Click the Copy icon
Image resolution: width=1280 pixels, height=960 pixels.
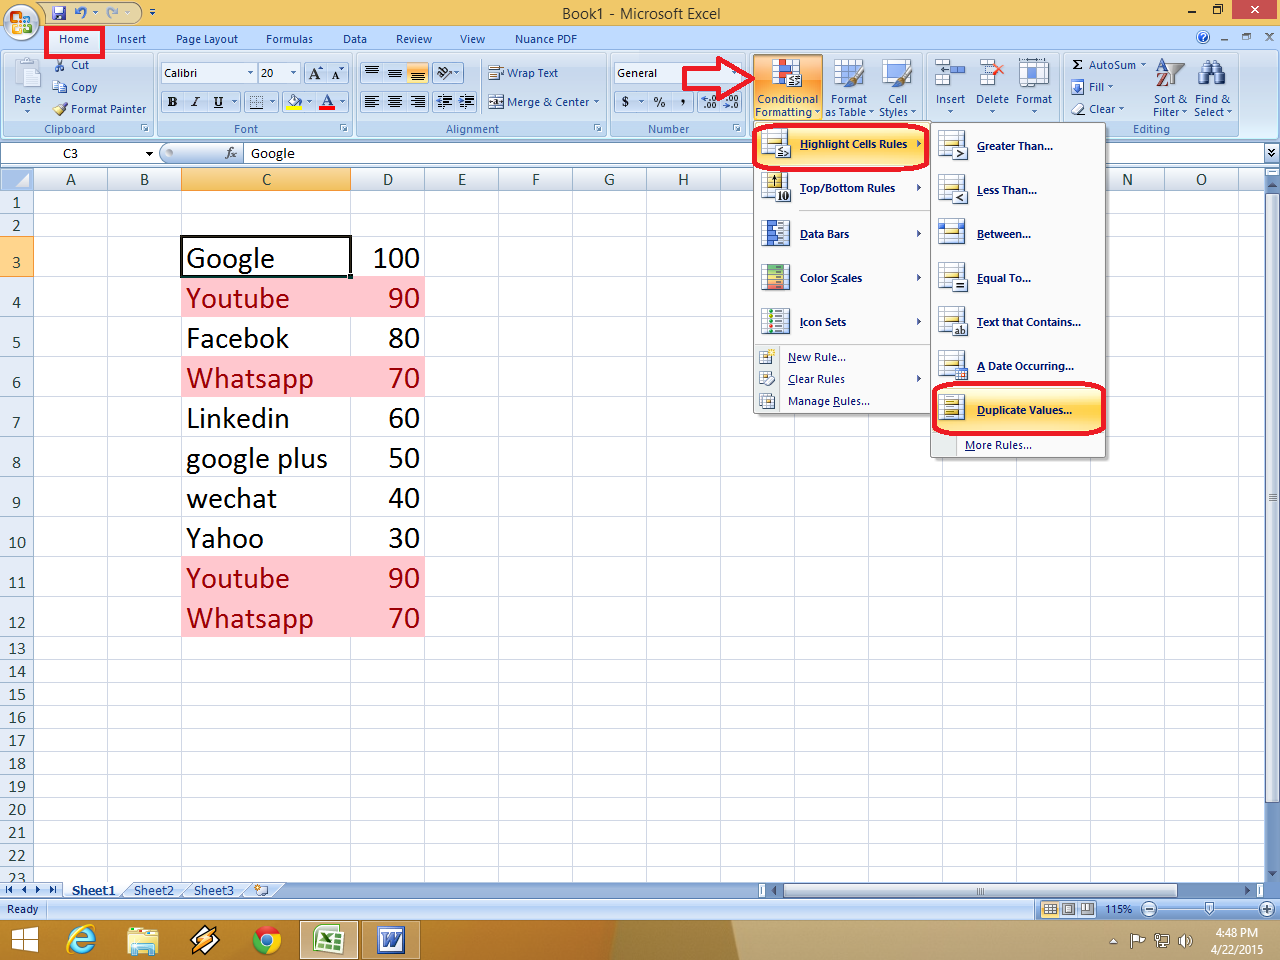60,87
